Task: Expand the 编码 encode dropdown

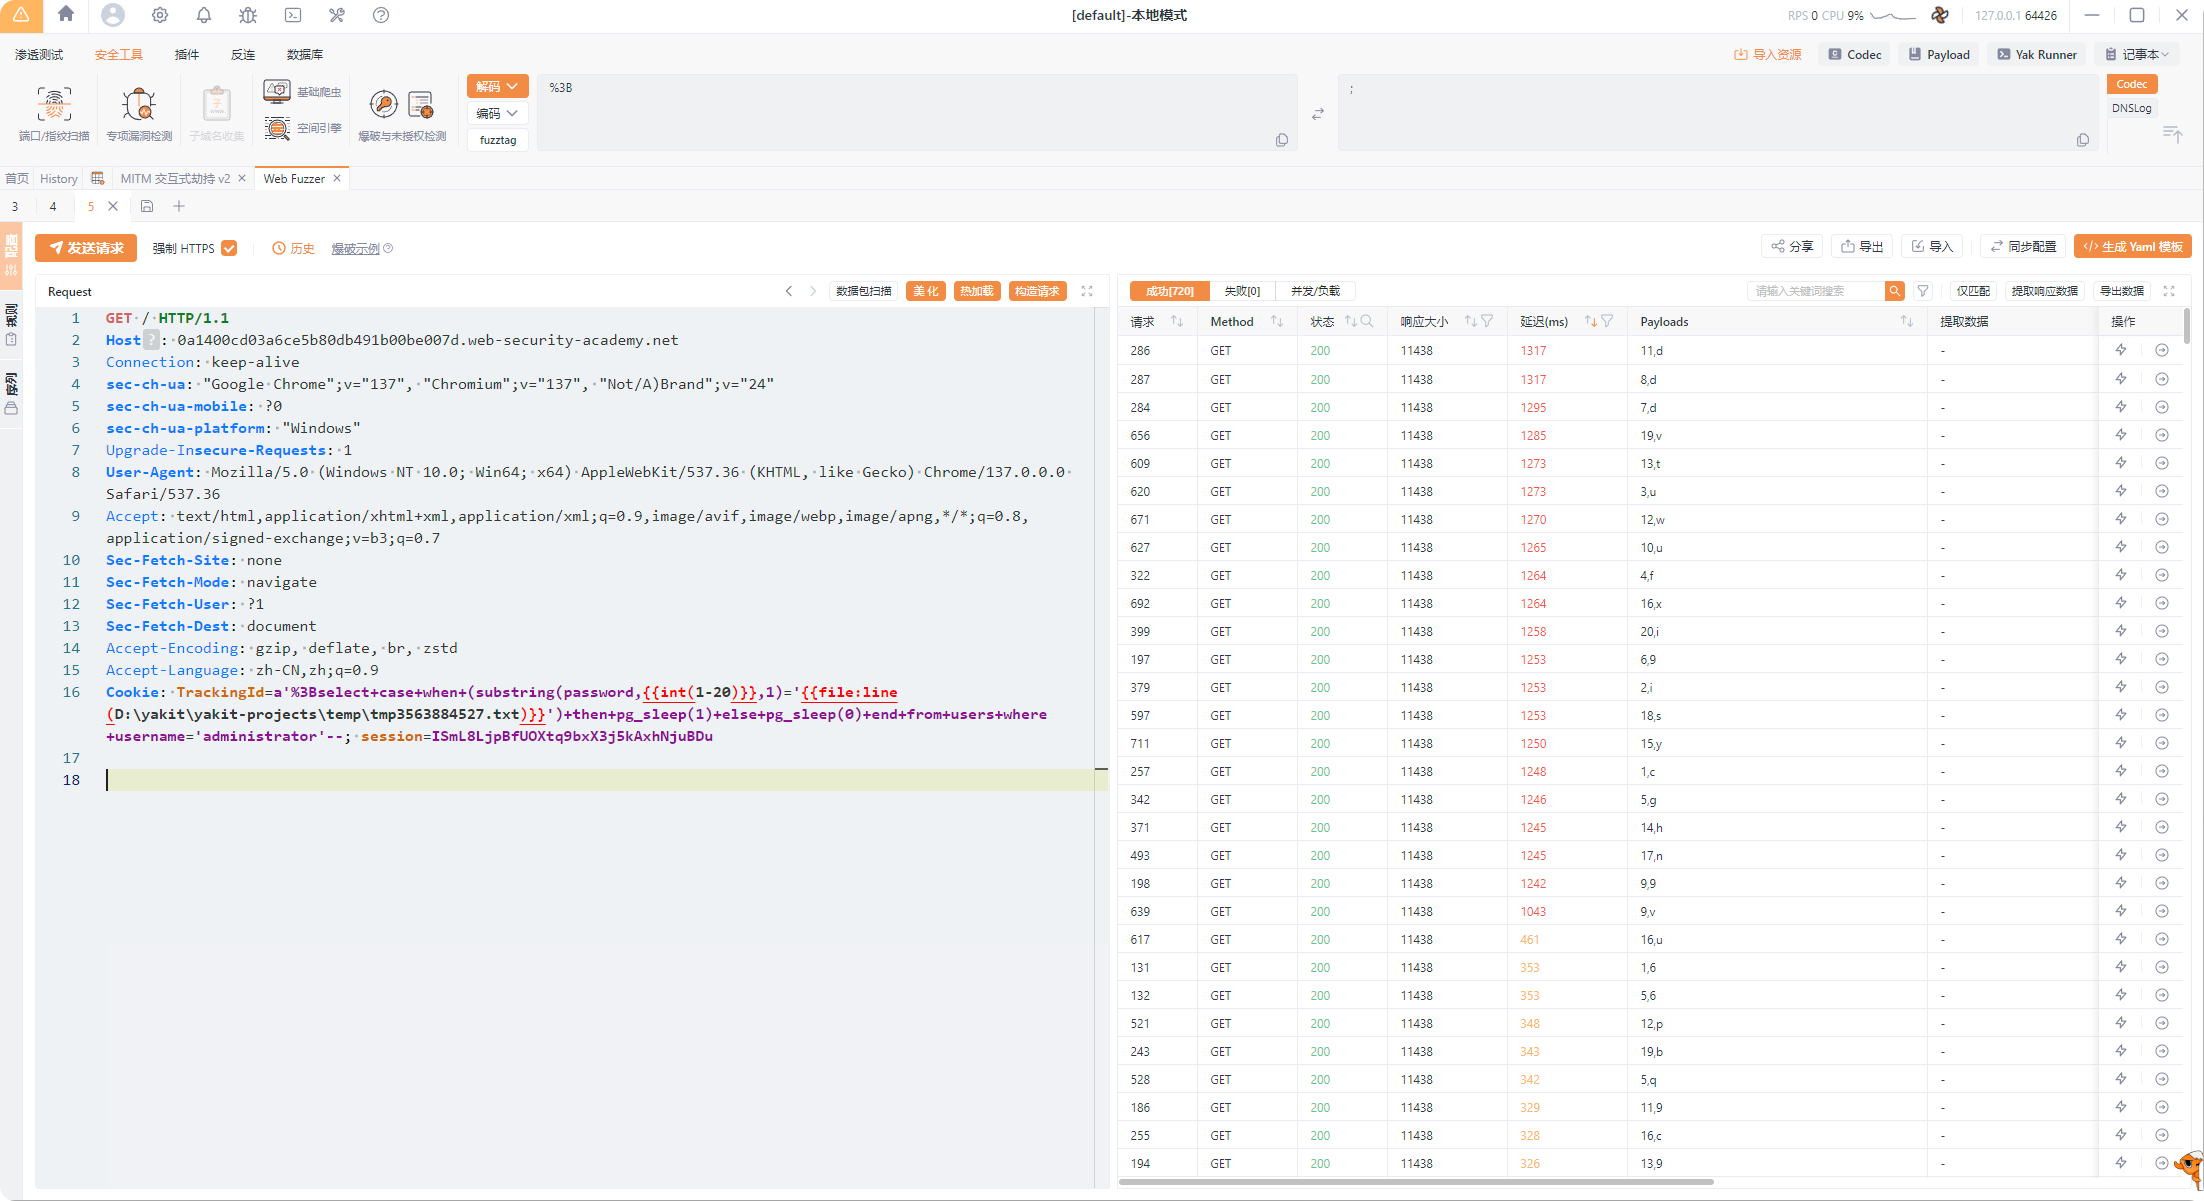Action: point(497,113)
